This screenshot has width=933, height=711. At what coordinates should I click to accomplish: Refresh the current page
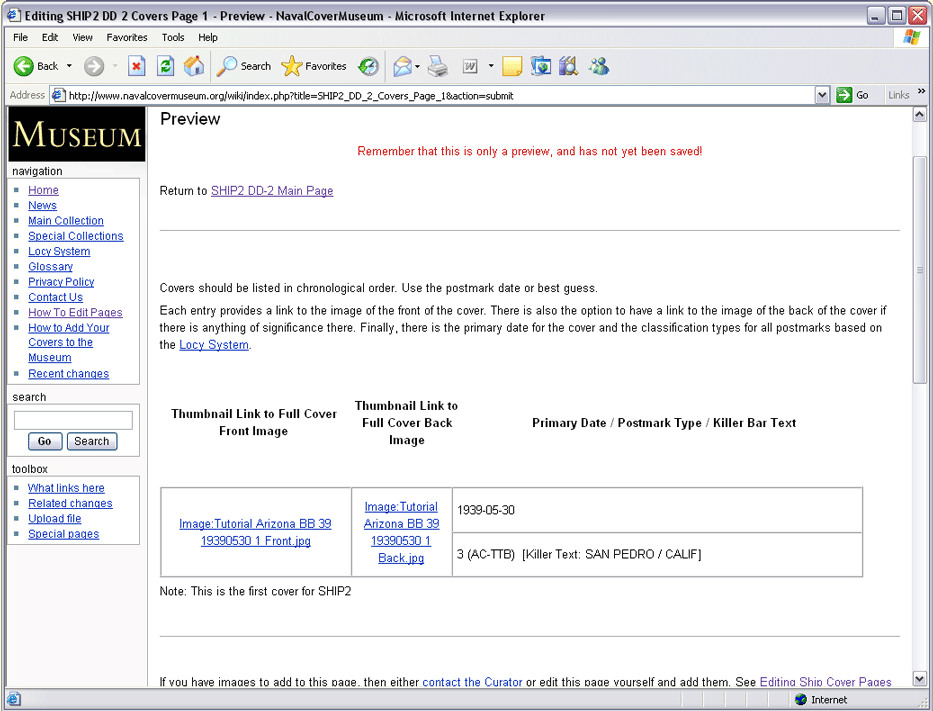pos(166,66)
